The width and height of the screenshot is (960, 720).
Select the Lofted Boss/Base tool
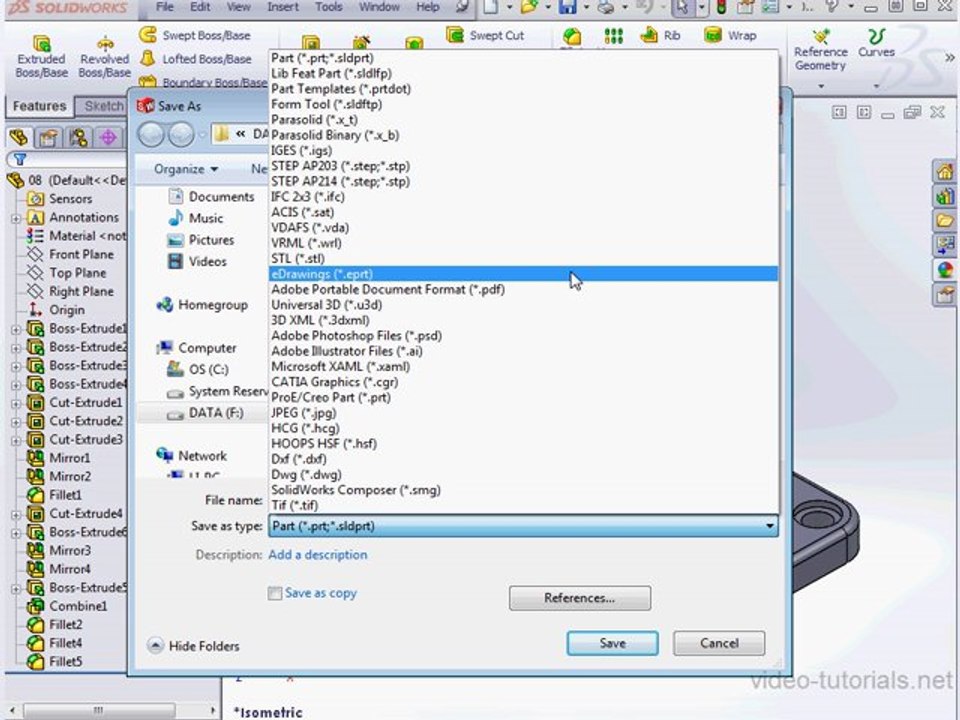(x=195, y=59)
